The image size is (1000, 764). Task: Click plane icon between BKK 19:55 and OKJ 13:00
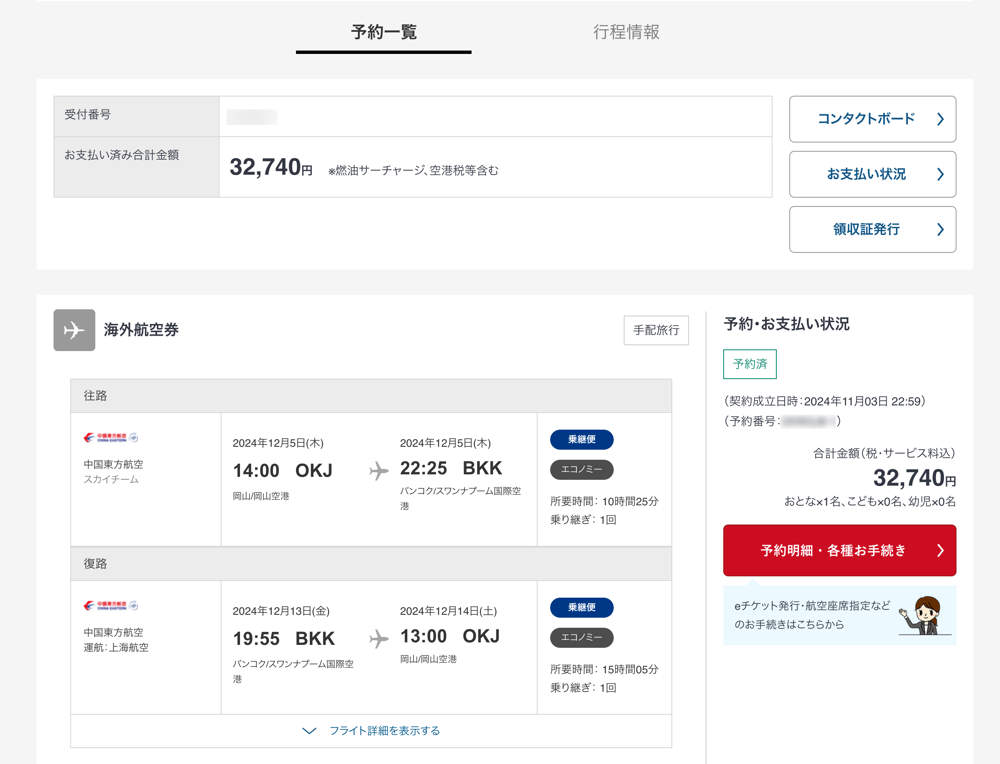(x=379, y=639)
